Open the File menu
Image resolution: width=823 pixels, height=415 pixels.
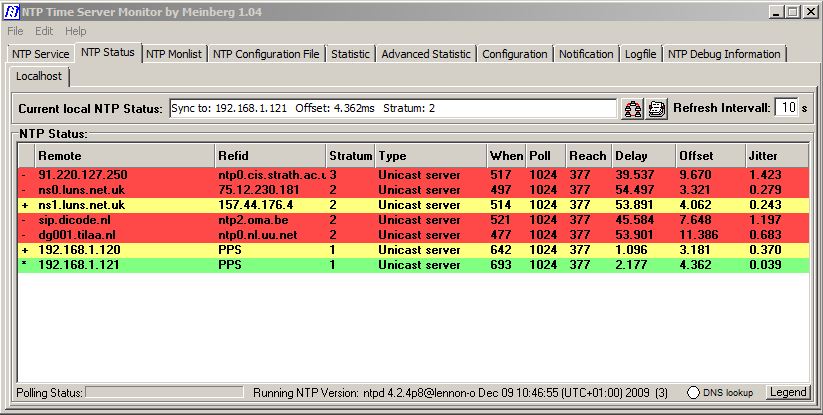point(15,31)
